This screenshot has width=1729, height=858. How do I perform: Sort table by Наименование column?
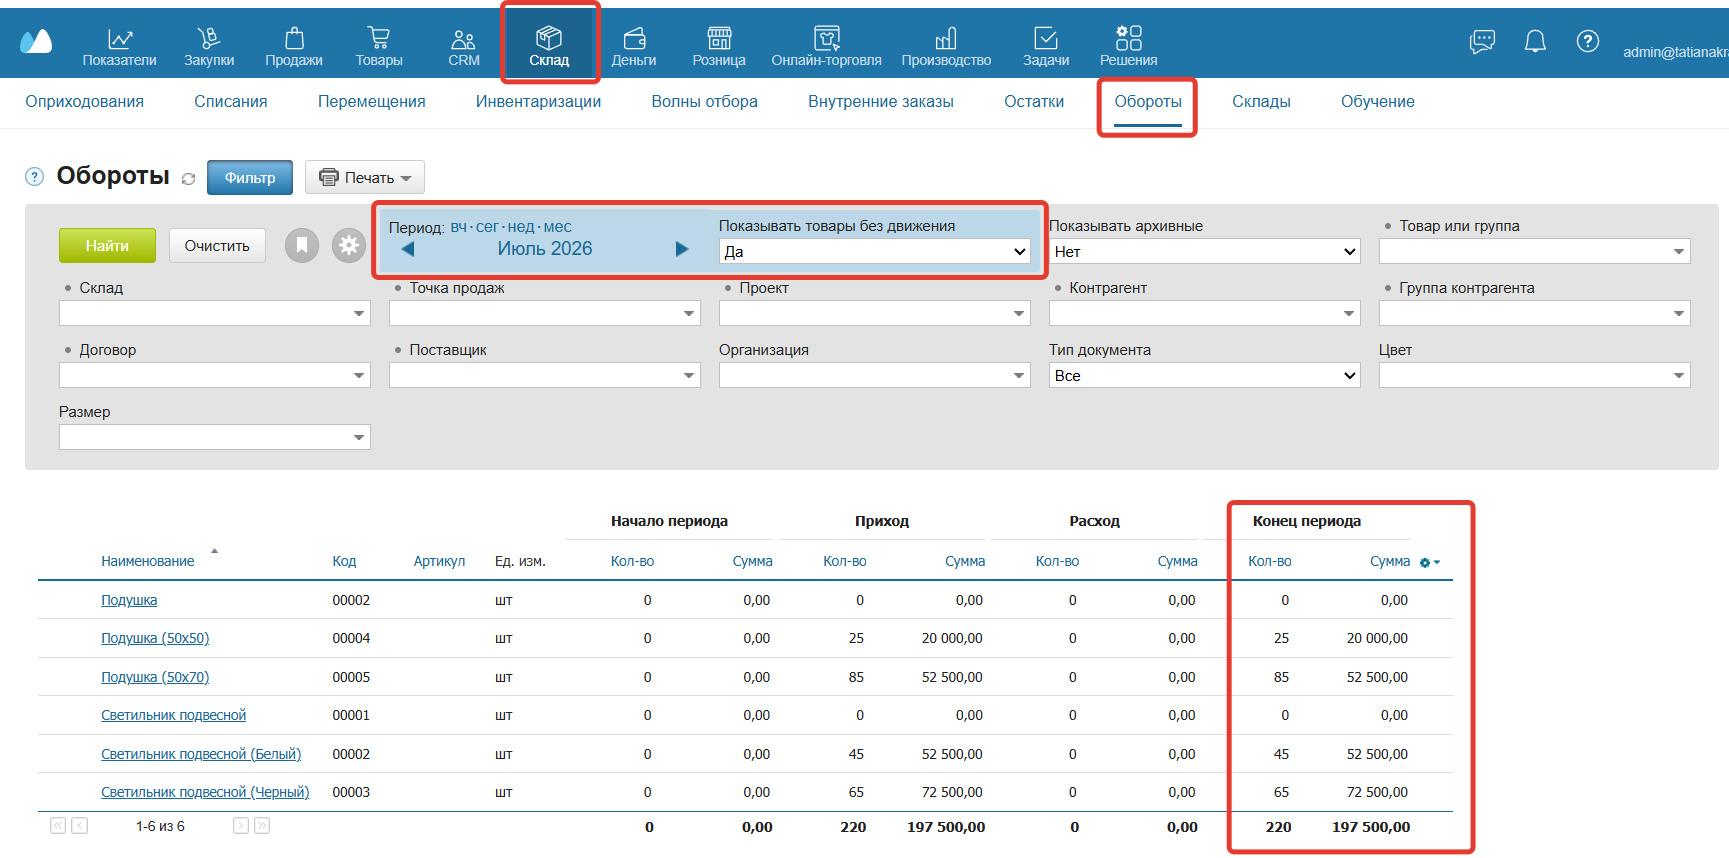point(148,561)
